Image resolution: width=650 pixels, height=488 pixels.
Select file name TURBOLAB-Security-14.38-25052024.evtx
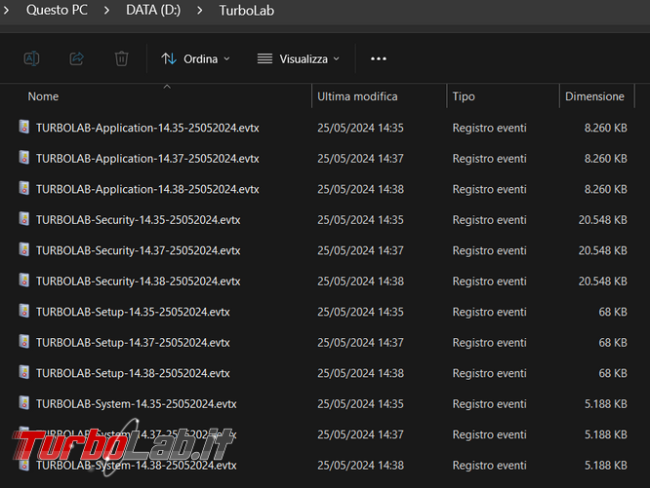138,282
